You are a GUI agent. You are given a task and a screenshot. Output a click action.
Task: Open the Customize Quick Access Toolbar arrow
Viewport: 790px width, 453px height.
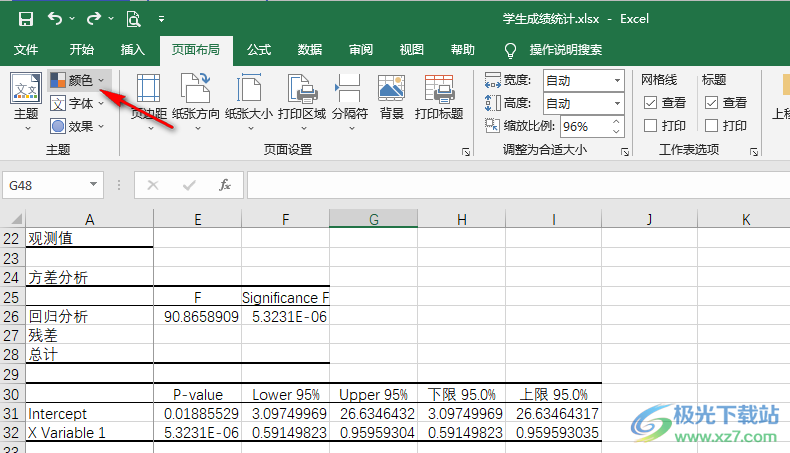[x=161, y=19]
